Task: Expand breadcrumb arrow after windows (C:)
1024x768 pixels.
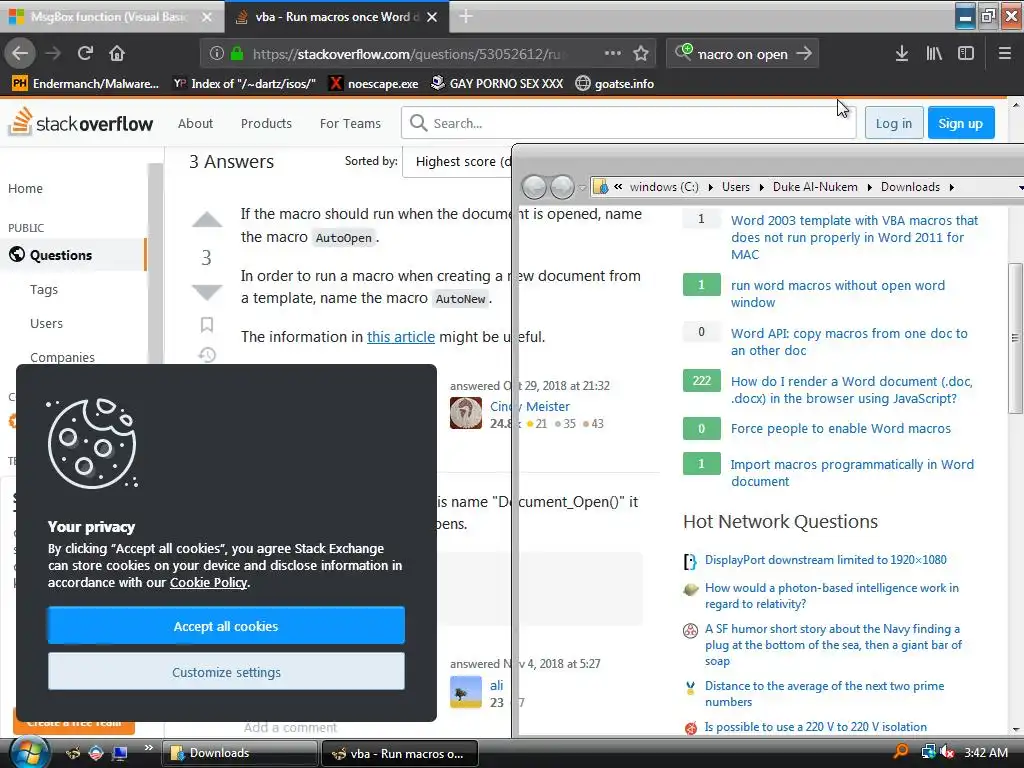Action: (x=711, y=187)
